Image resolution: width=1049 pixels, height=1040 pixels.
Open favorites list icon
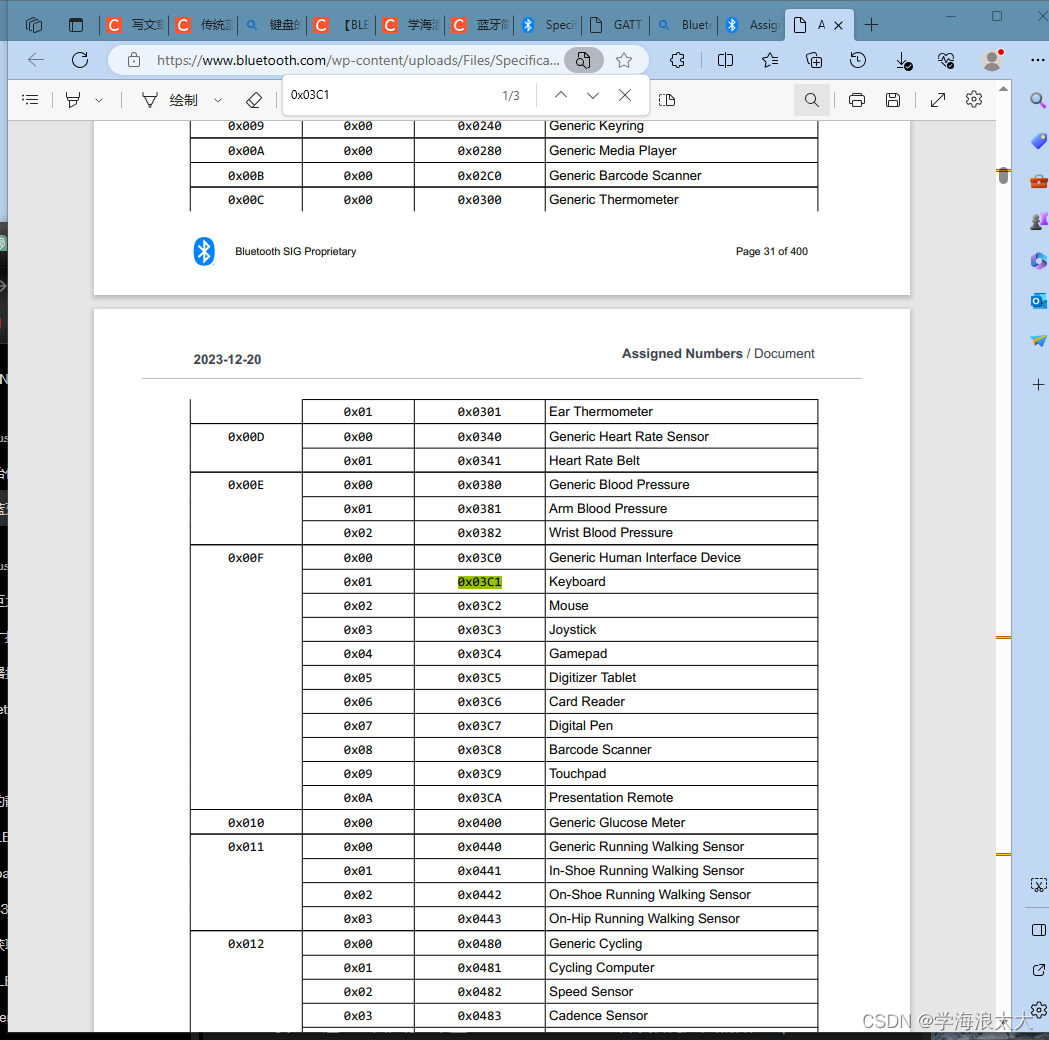(769, 60)
